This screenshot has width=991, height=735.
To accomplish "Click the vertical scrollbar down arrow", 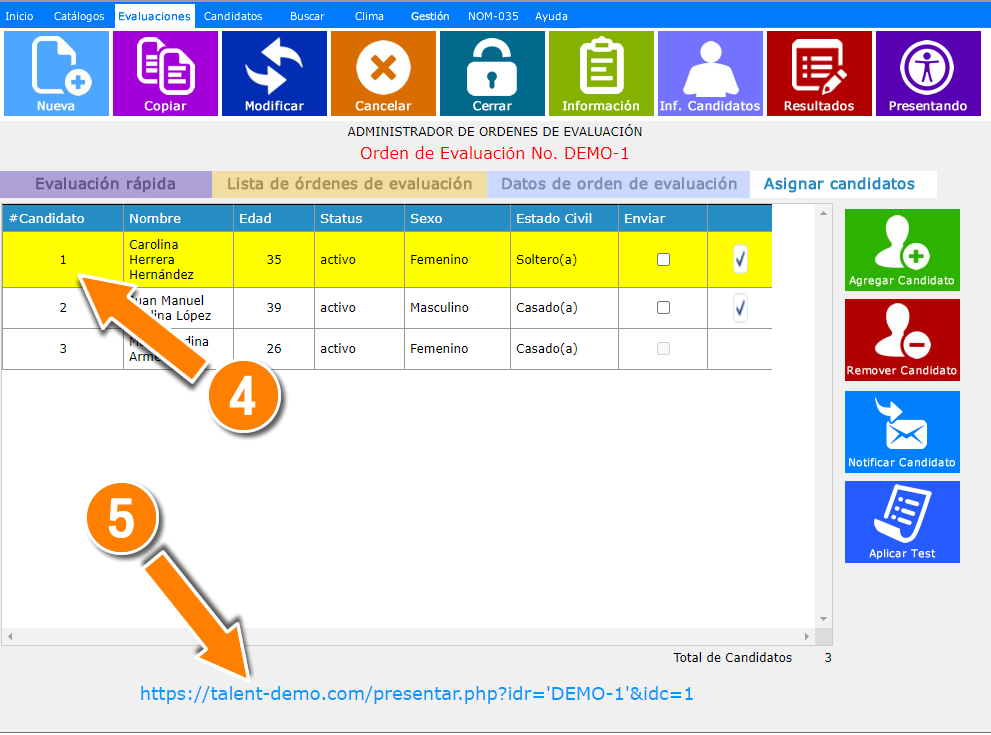I will [824, 619].
